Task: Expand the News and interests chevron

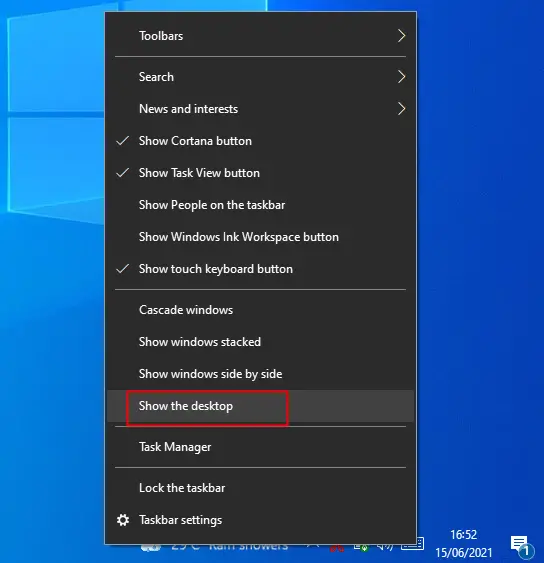Action: tap(401, 108)
